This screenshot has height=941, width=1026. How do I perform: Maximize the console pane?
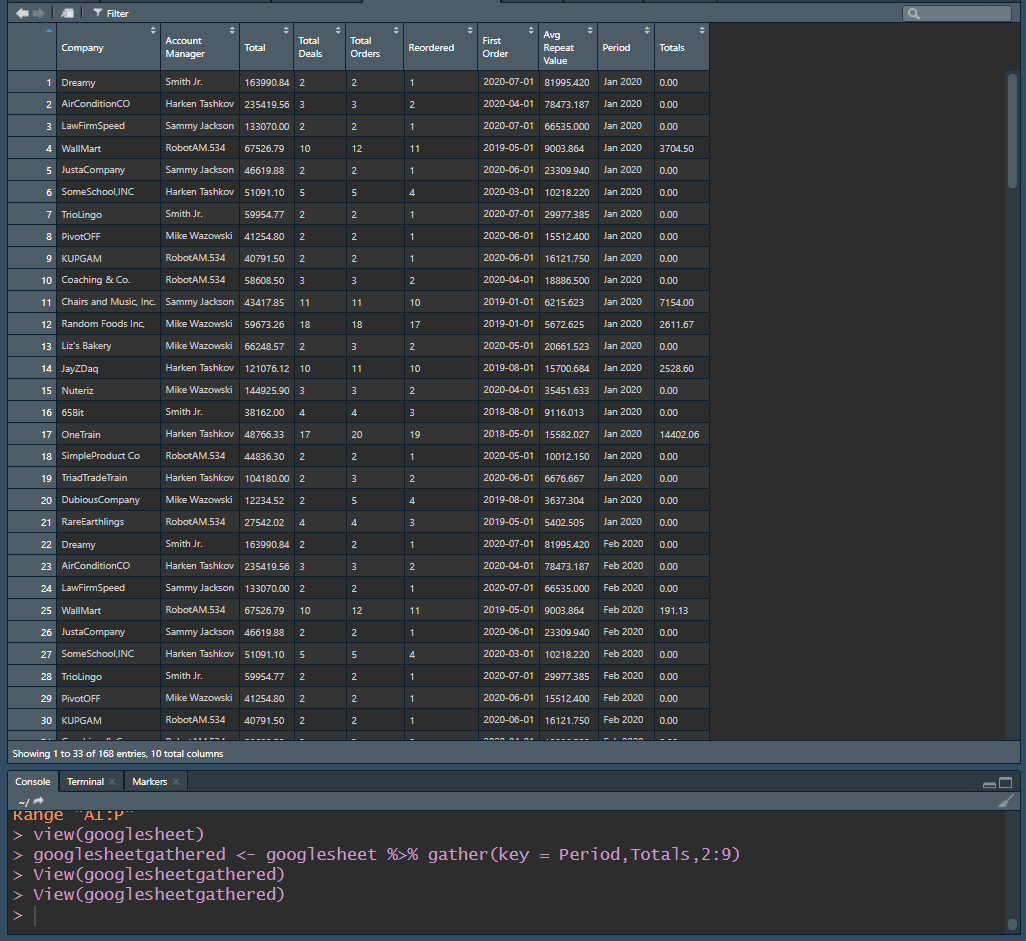pos(1006,783)
